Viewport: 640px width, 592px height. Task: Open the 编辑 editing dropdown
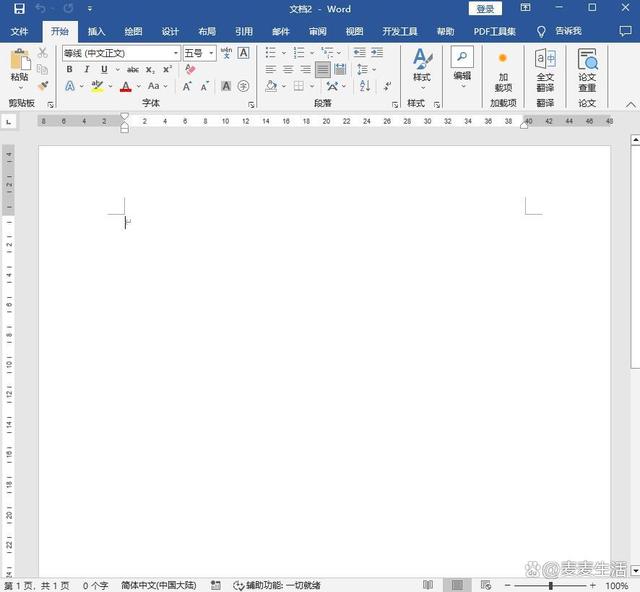click(462, 68)
